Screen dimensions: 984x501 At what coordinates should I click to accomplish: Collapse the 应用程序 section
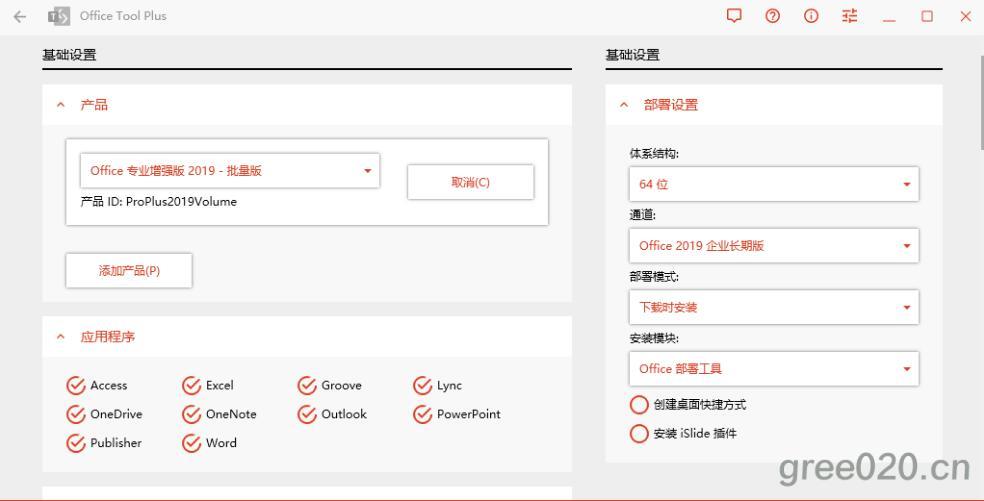pos(61,337)
